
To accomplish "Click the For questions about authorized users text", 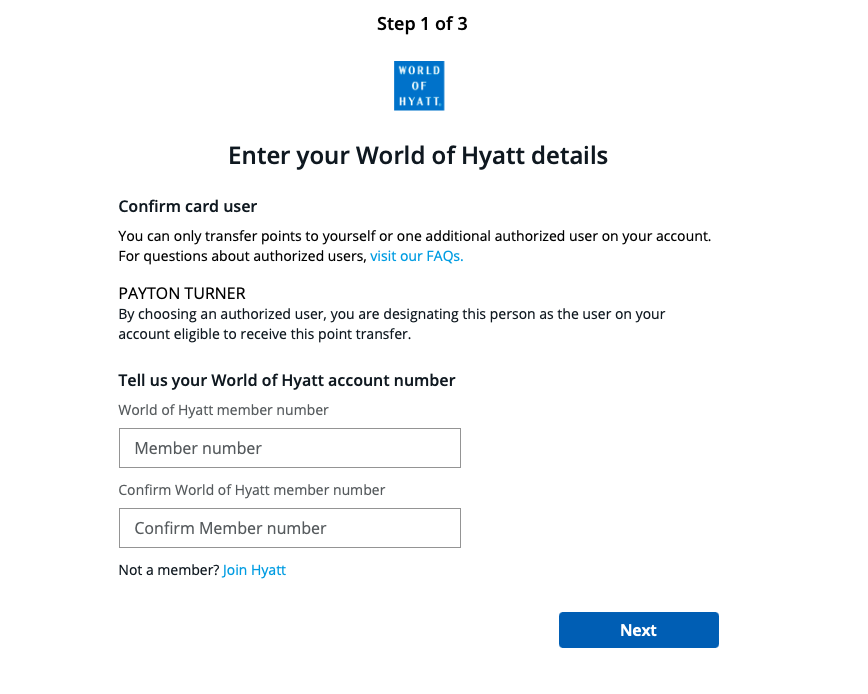I will [243, 256].
